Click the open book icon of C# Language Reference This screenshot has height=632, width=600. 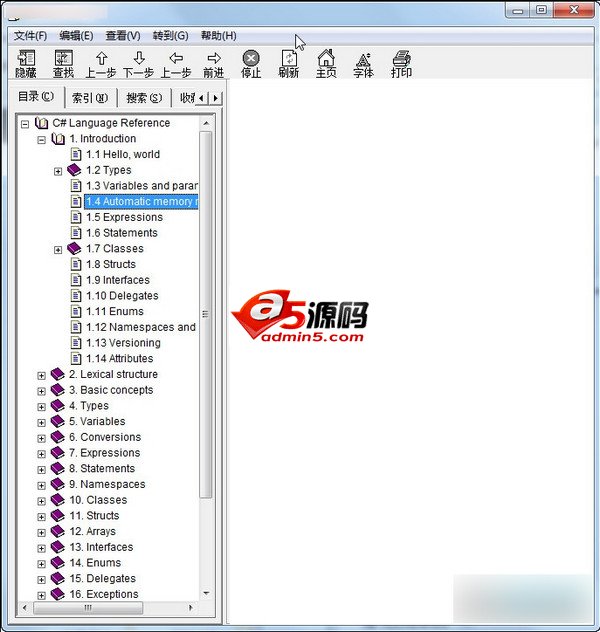(x=42, y=123)
